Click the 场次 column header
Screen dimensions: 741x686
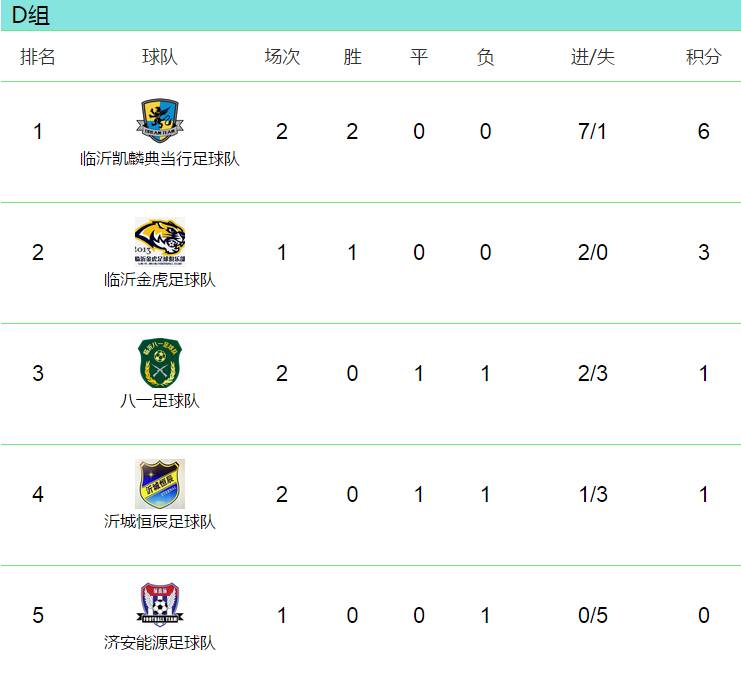(x=282, y=57)
